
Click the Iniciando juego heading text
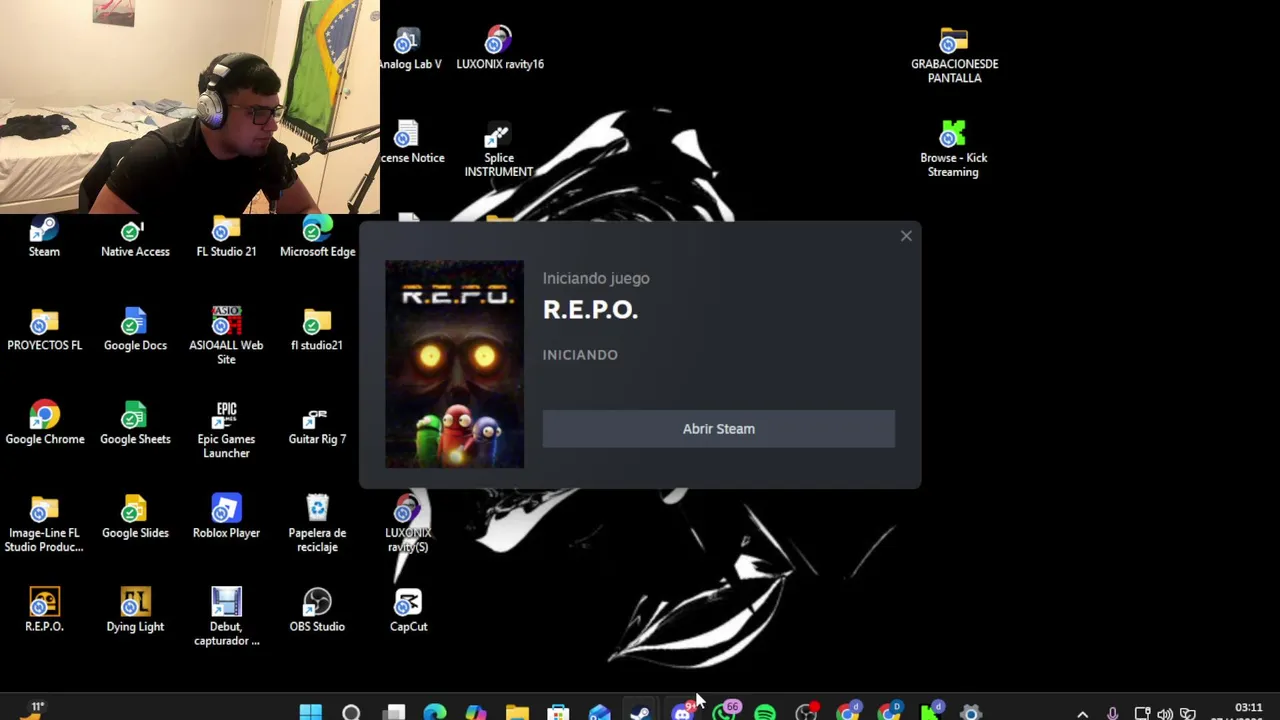tap(596, 279)
